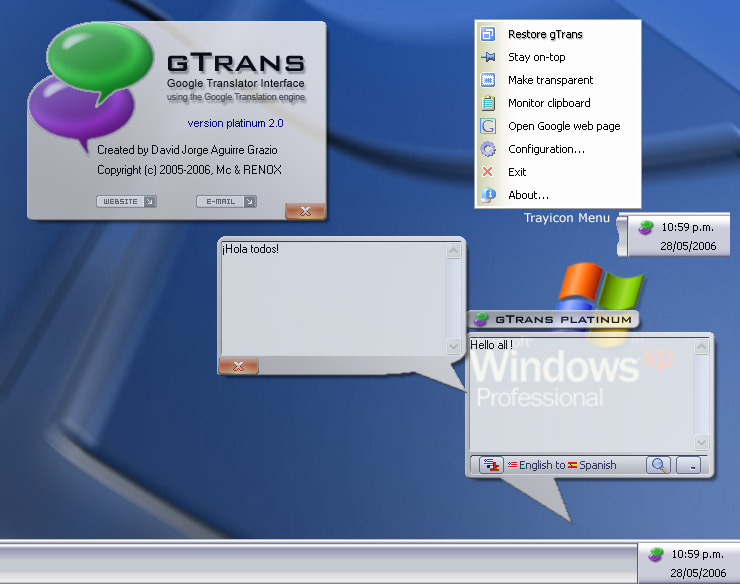
Task: Click the gear icon beside Configuration
Action: point(488,149)
